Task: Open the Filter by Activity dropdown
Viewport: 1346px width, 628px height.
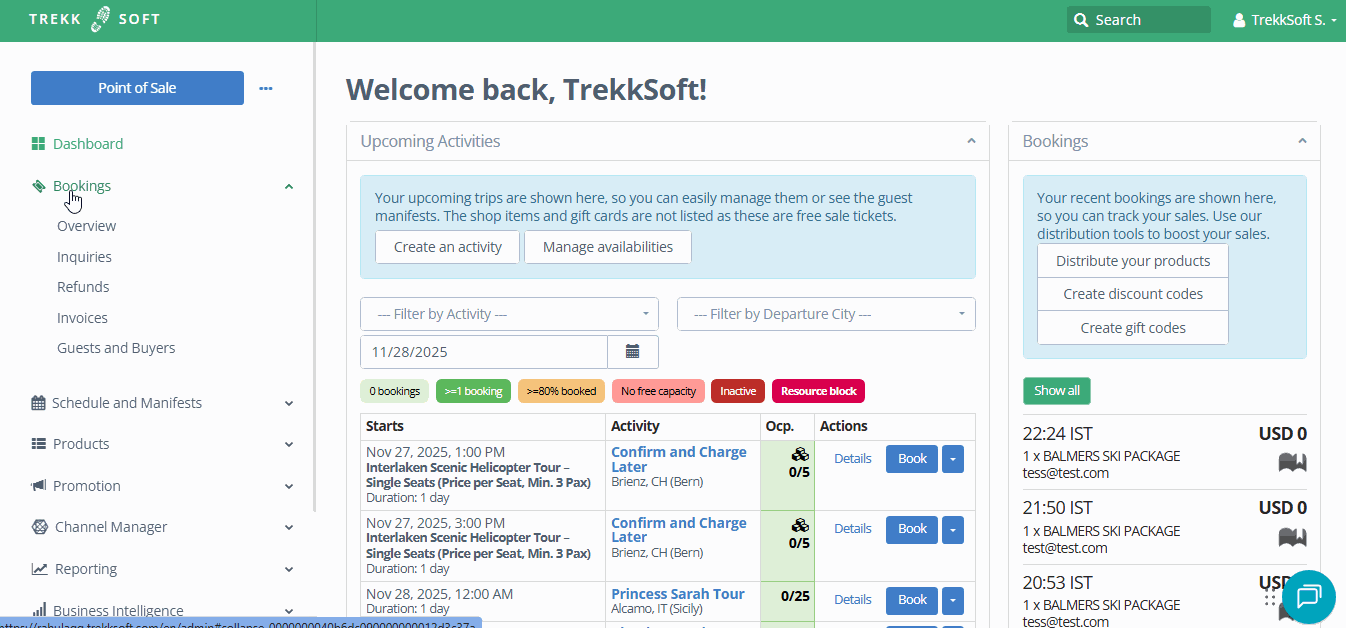Action: (x=509, y=314)
